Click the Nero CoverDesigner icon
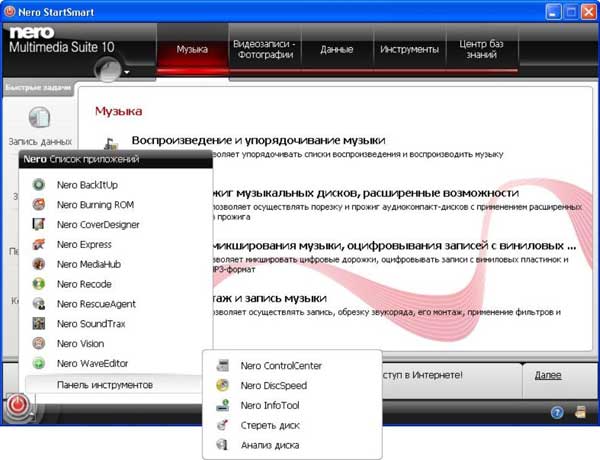 [39, 224]
